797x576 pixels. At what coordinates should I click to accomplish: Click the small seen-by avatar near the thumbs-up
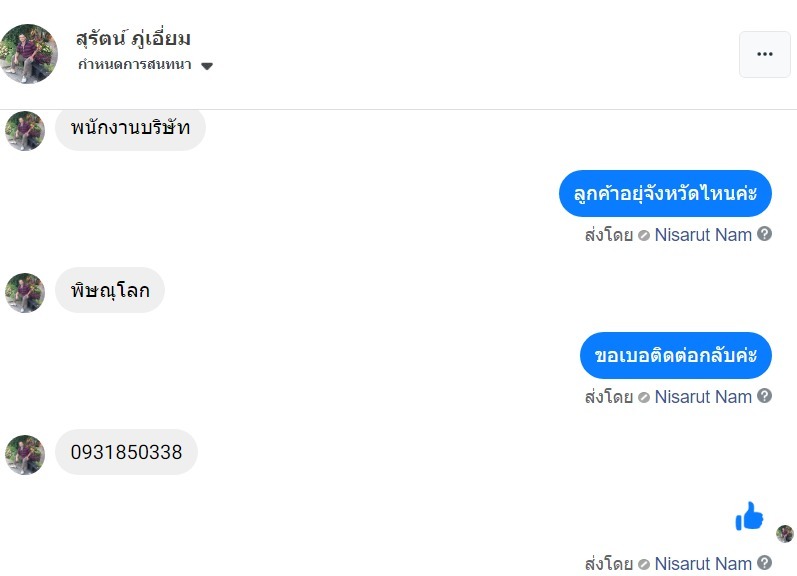pyautogui.click(x=785, y=533)
